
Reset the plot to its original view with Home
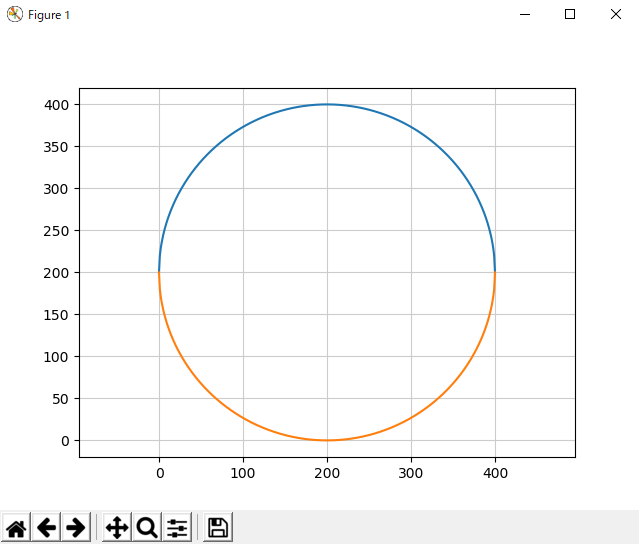pyautogui.click(x=16, y=528)
